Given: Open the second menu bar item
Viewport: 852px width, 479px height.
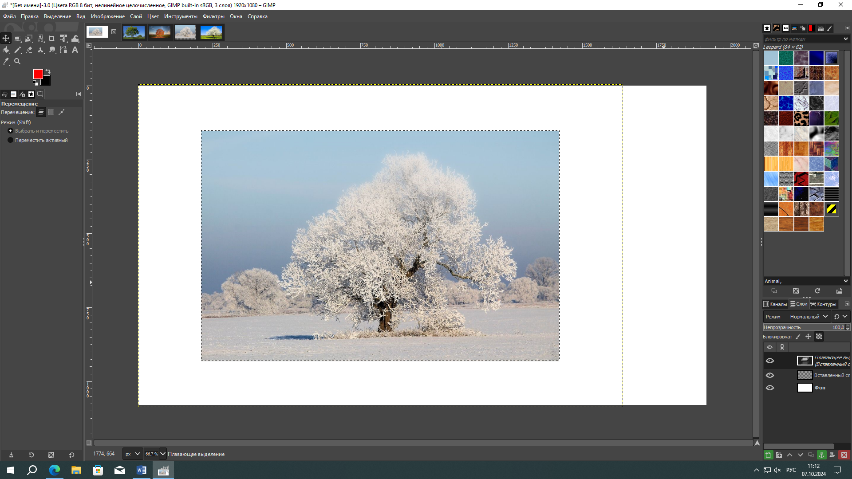Looking at the screenshot, I should [29, 16].
